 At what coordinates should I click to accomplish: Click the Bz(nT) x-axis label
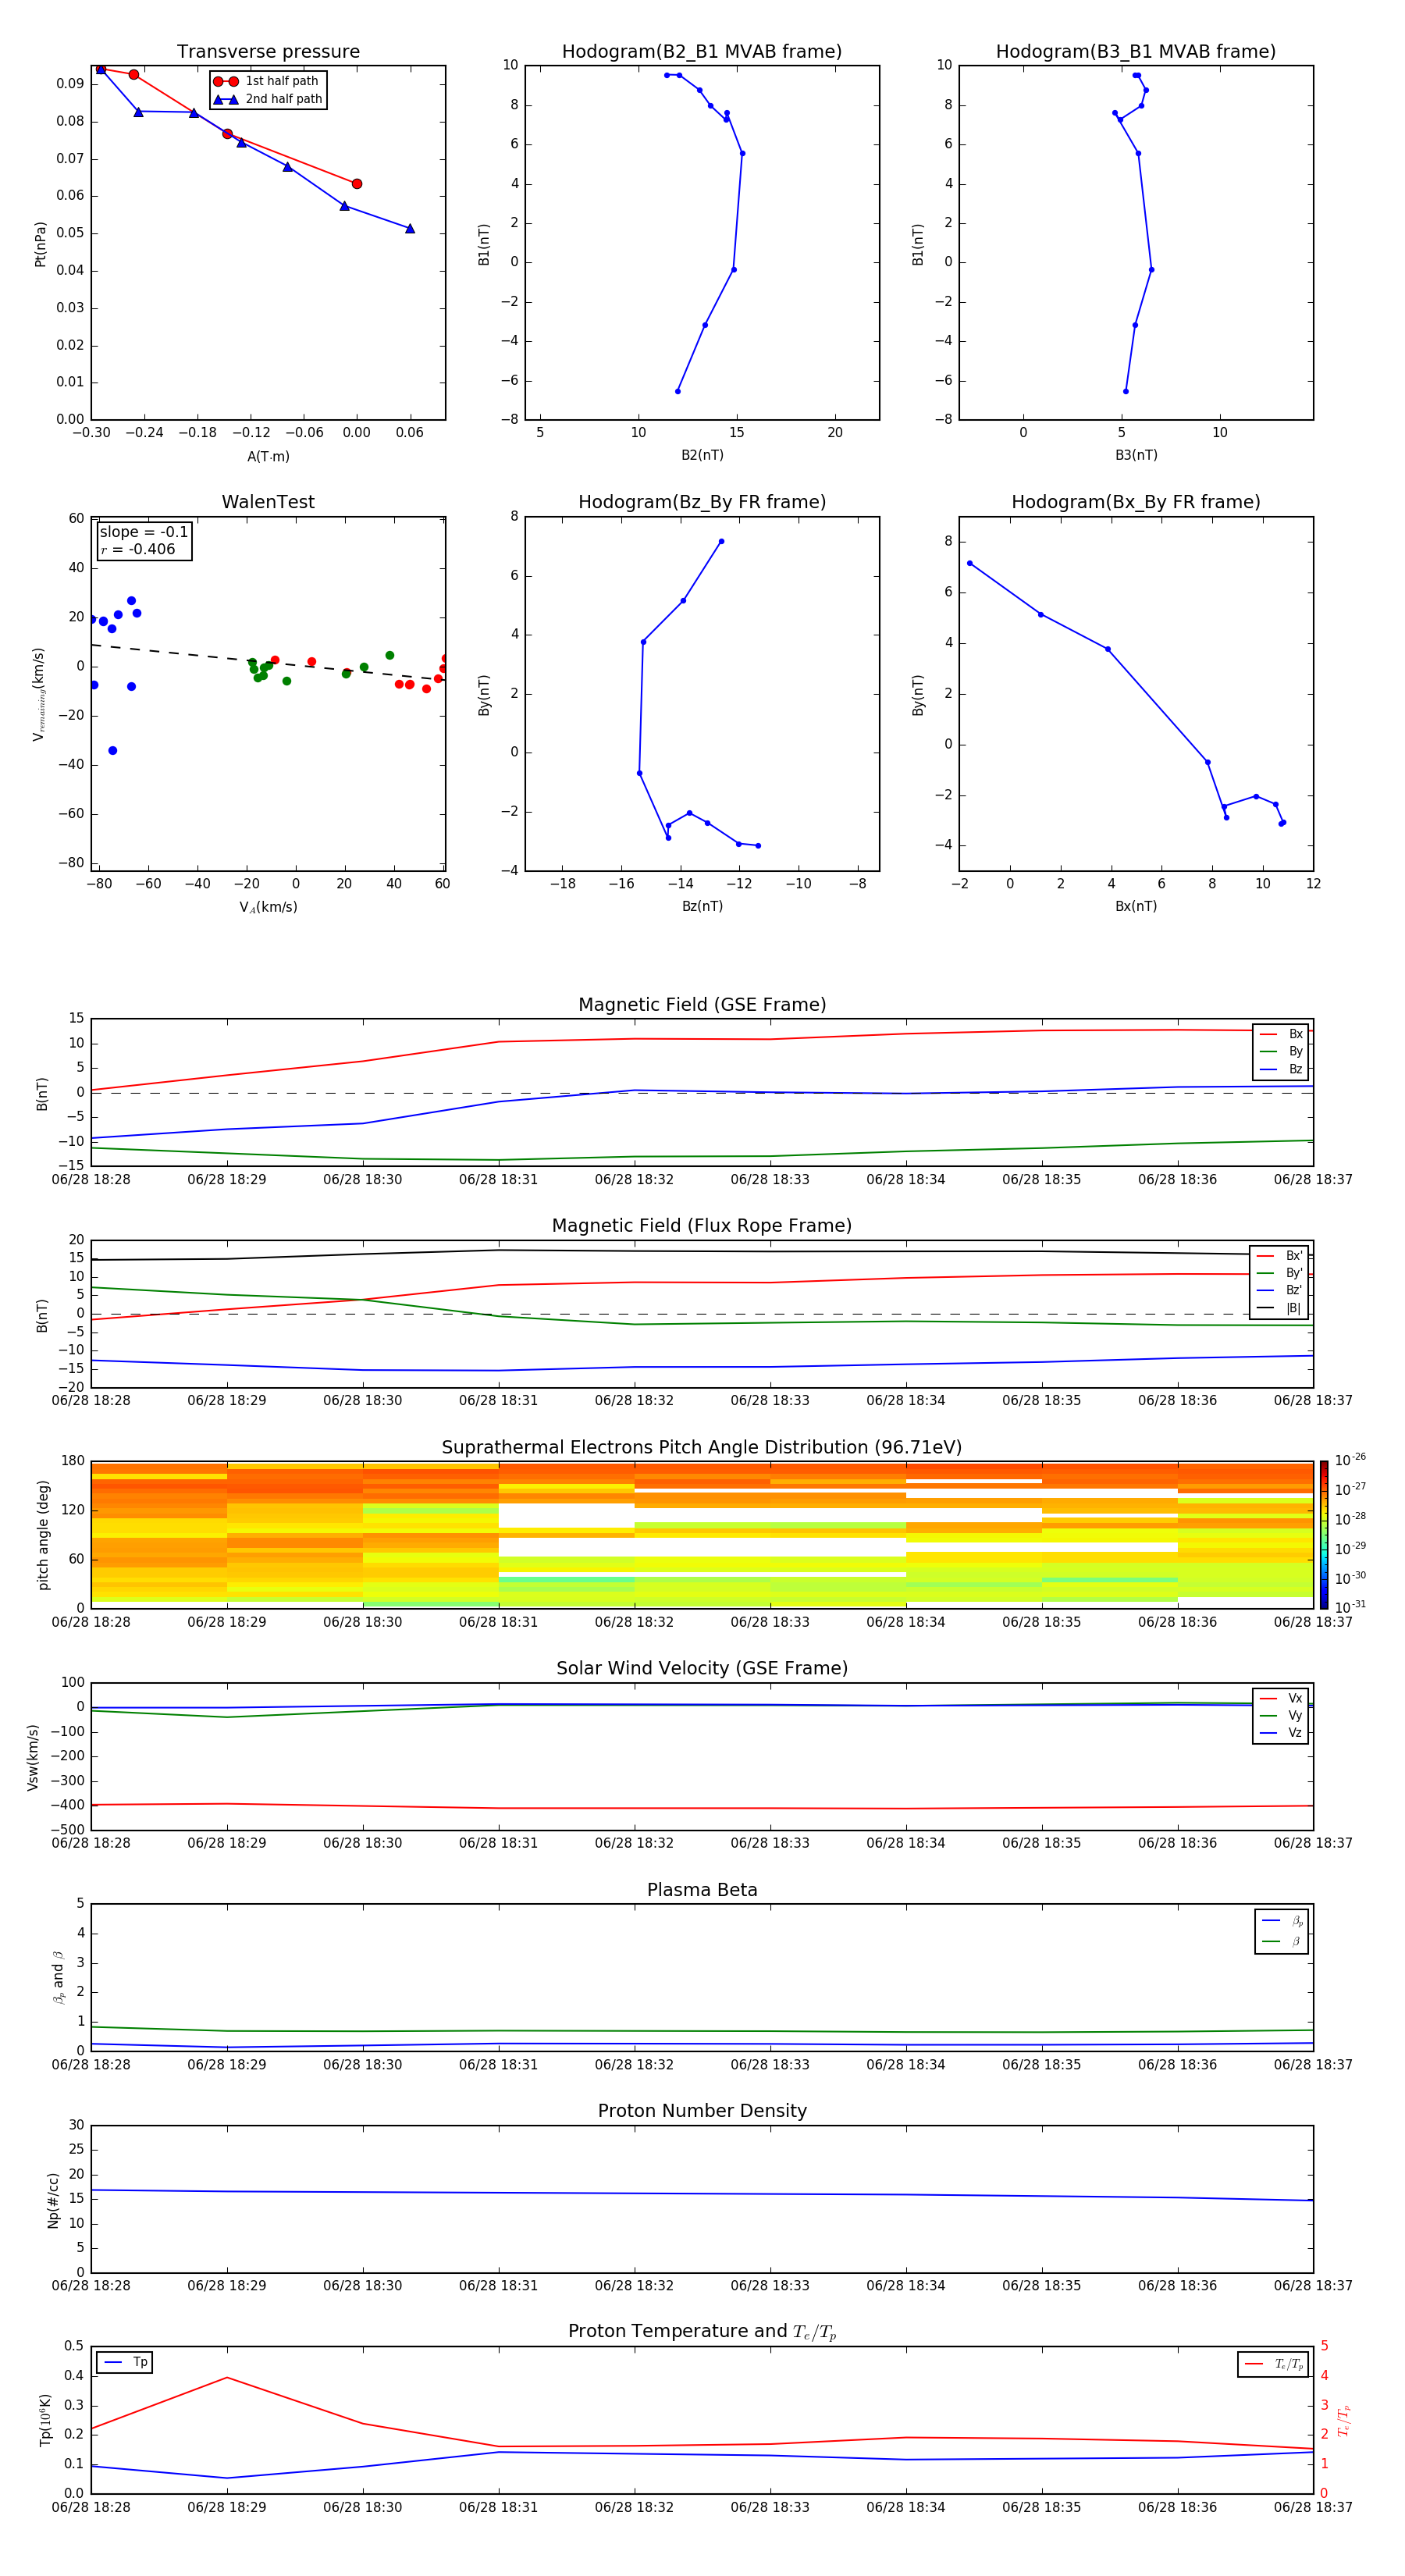[702, 906]
